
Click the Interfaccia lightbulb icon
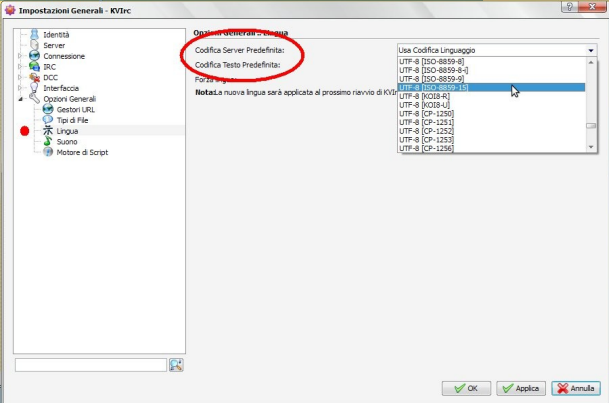click(35, 88)
